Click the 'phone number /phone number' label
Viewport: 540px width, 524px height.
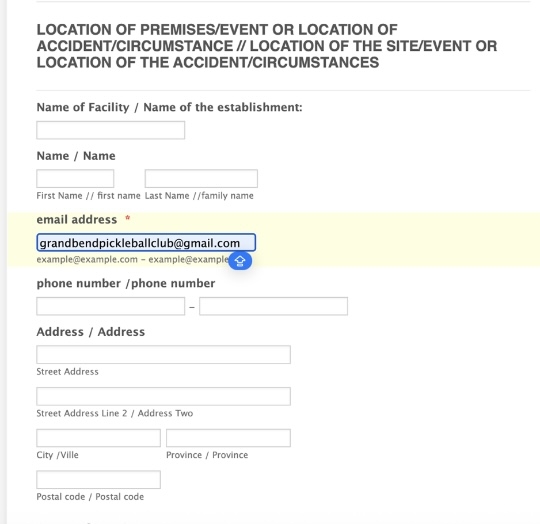pos(126,283)
